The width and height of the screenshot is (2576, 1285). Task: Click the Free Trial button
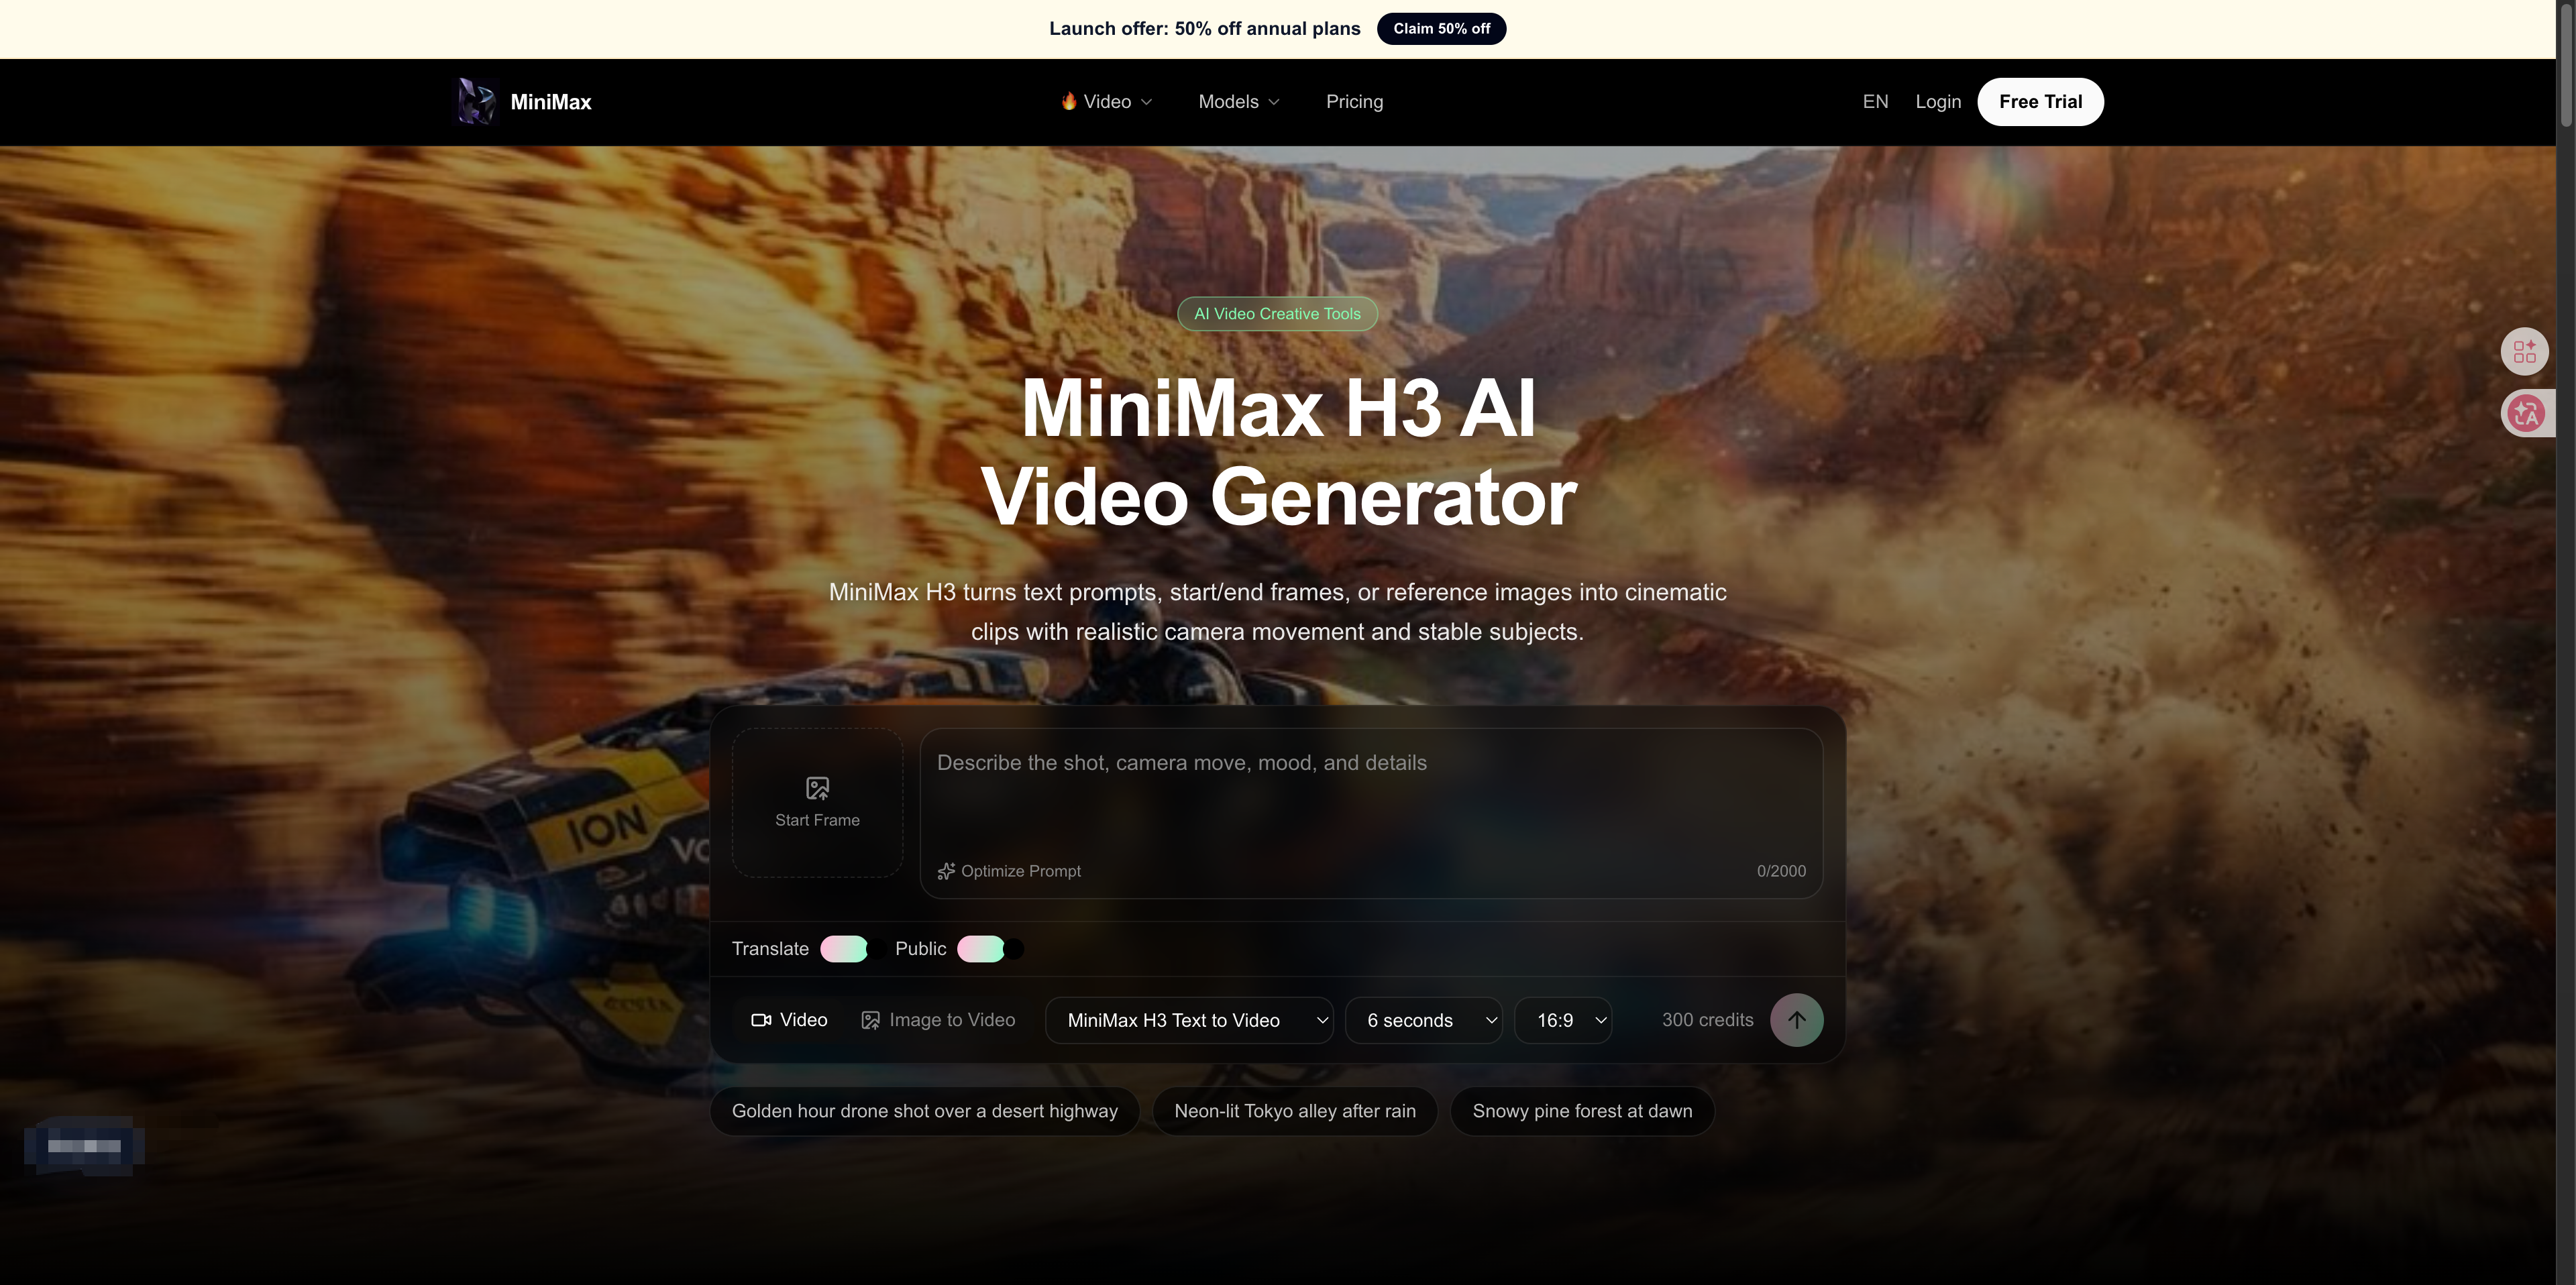coord(2040,102)
